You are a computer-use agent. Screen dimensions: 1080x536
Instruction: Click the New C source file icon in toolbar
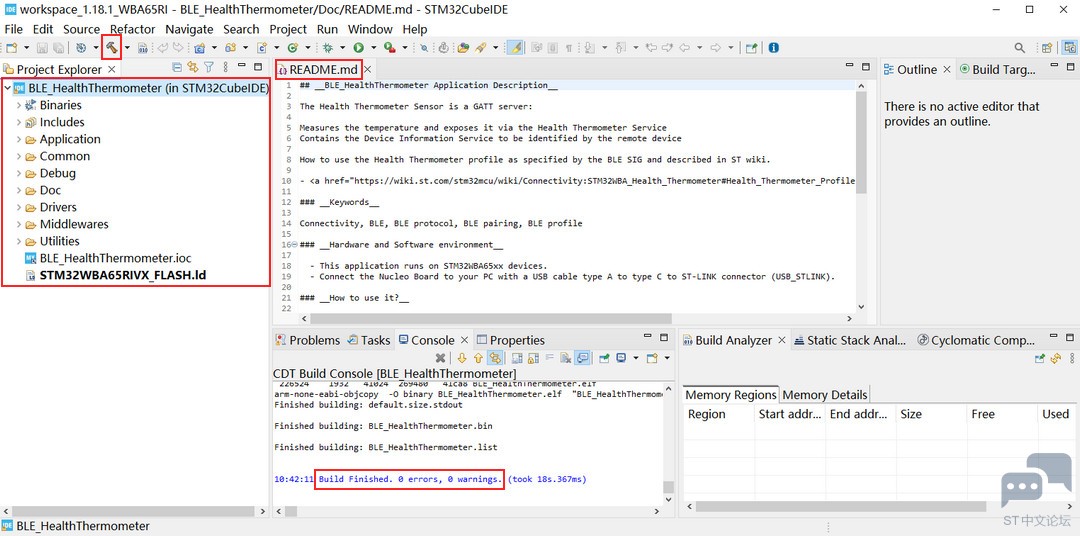click(x=262, y=48)
